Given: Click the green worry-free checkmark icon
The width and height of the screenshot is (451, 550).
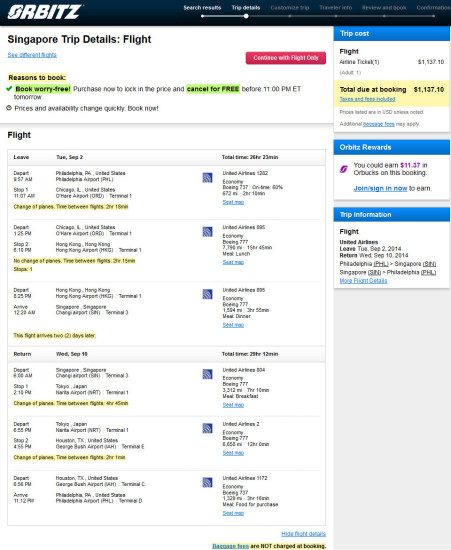Looking at the screenshot, I should click(x=9, y=89).
